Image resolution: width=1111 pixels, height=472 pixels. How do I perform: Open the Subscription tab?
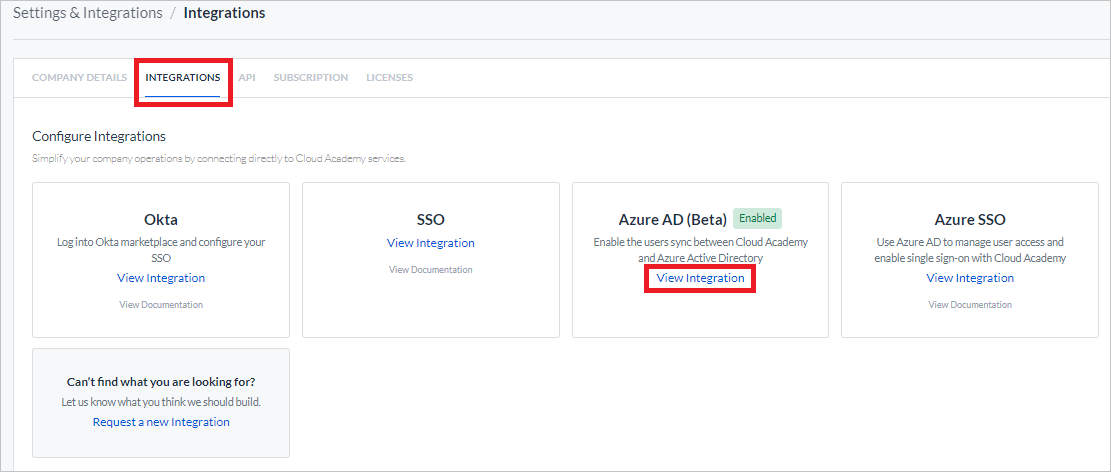pyautogui.click(x=311, y=77)
